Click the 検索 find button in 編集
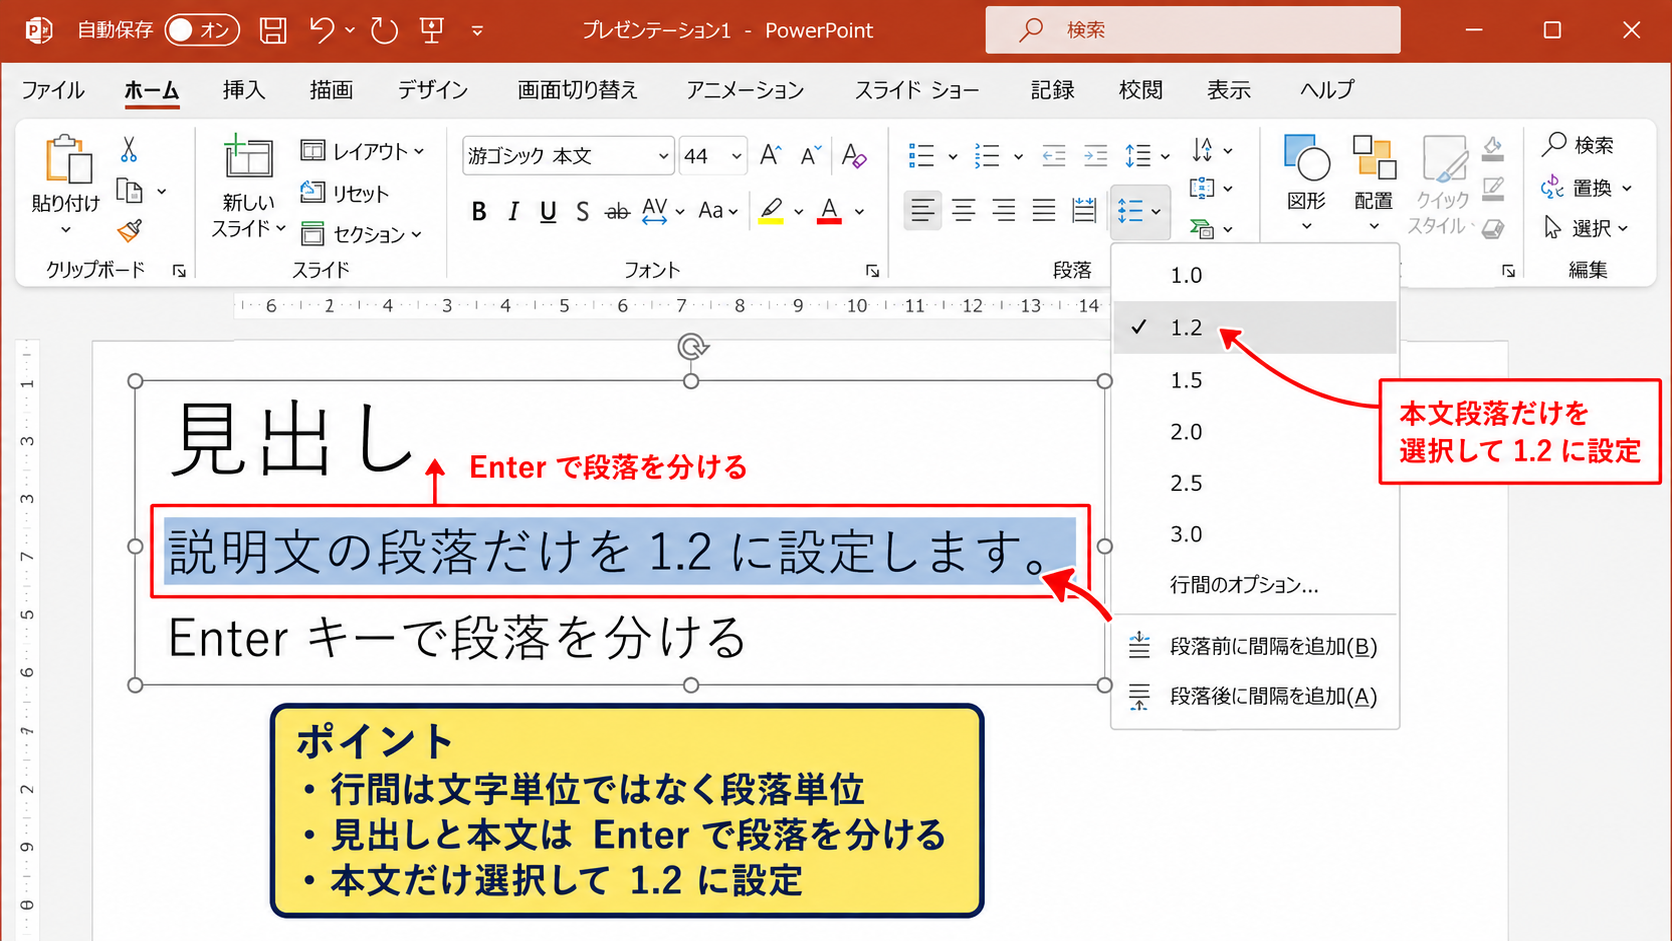 click(1579, 145)
